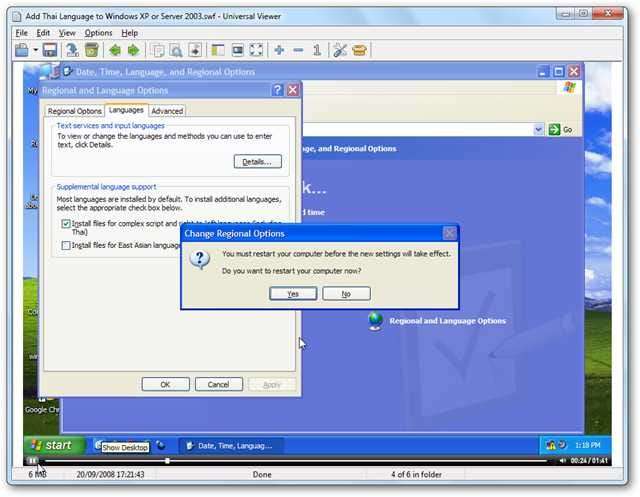
Task: Zoom in with the blue plus icon
Action: click(279, 50)
